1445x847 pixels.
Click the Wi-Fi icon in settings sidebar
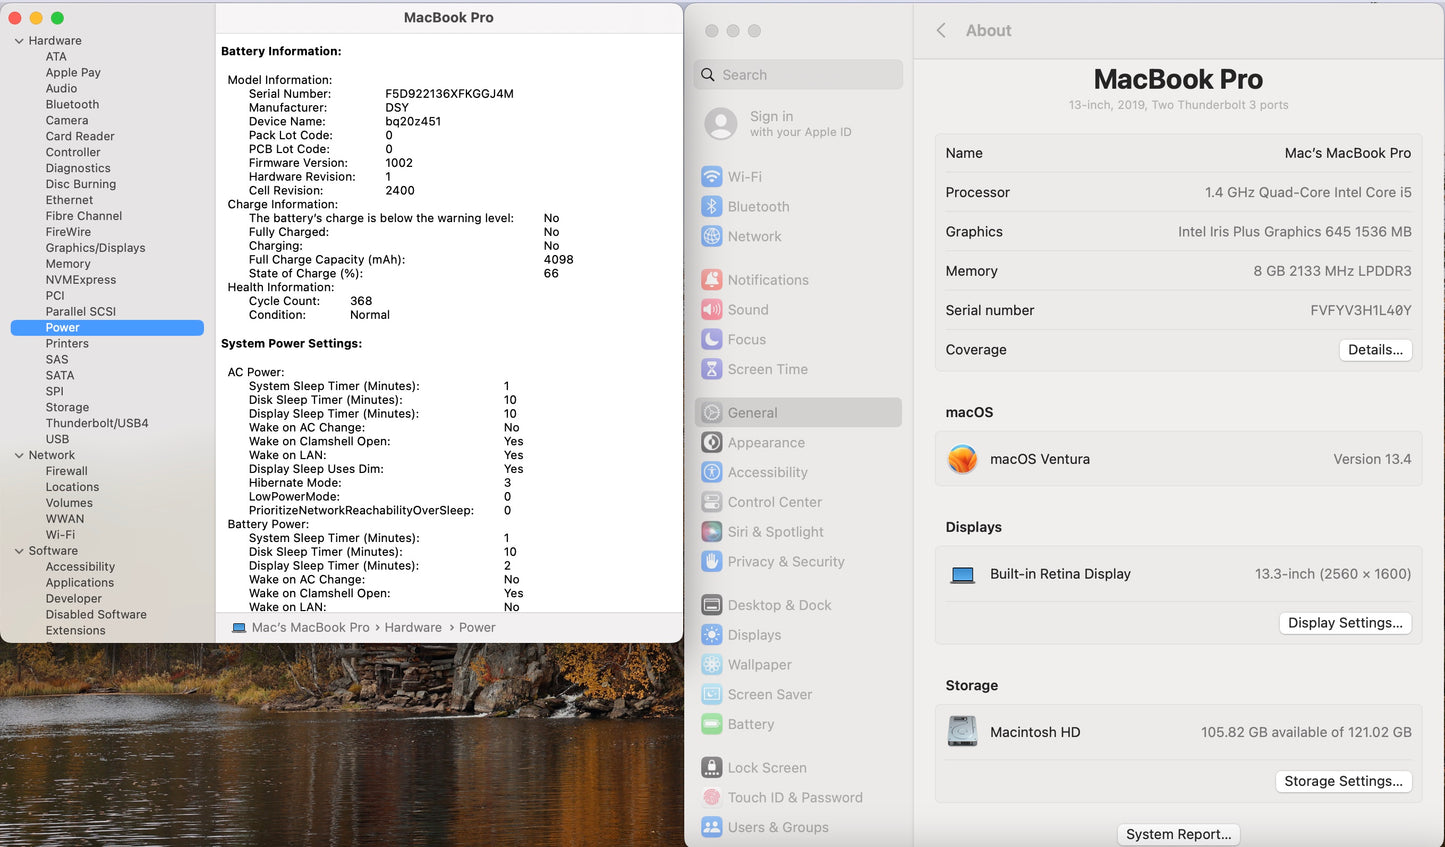[711, 177]
